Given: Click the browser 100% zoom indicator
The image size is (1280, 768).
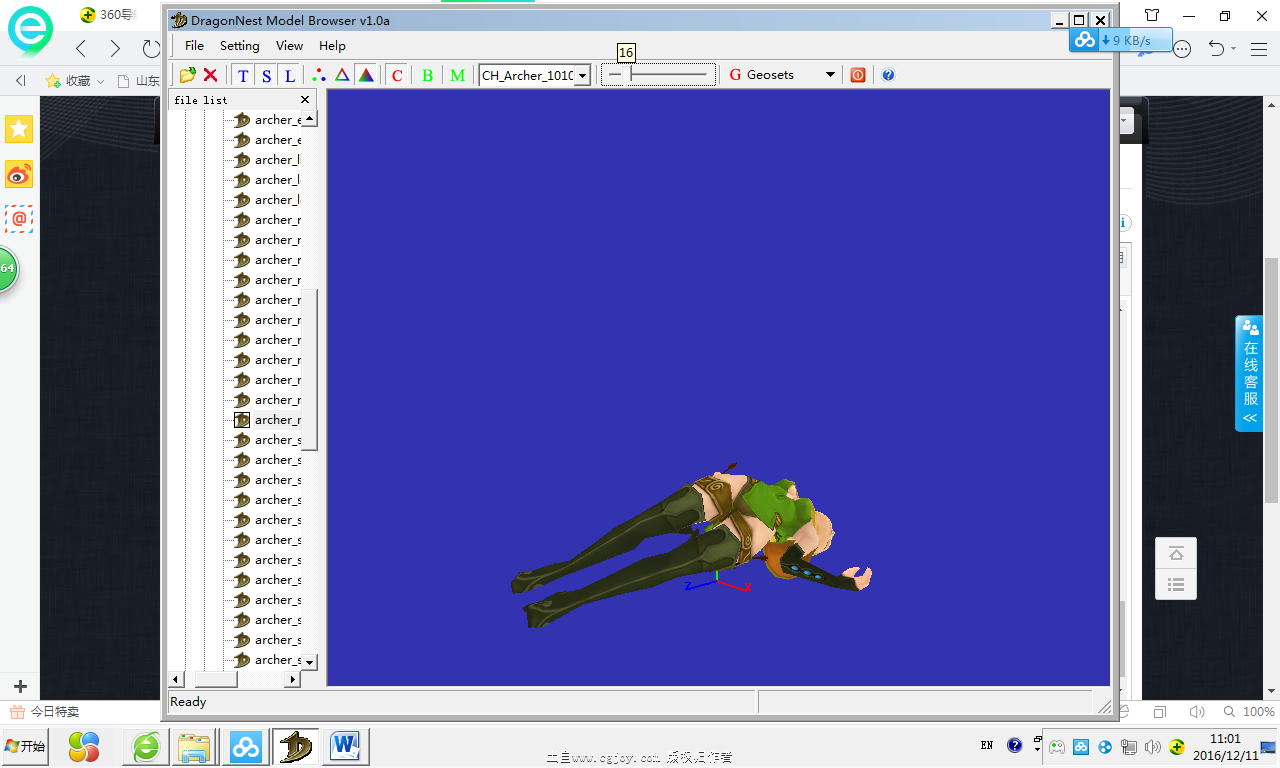Looking at the screenshot, I should [x=1250, y=712].
